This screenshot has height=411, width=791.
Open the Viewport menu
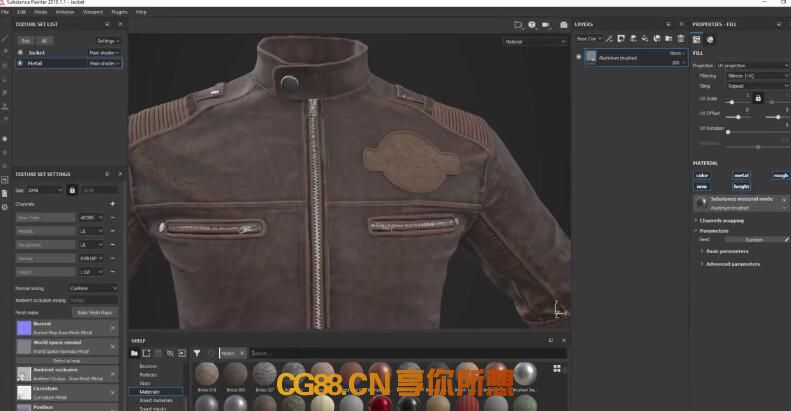[x=92, y=12]
